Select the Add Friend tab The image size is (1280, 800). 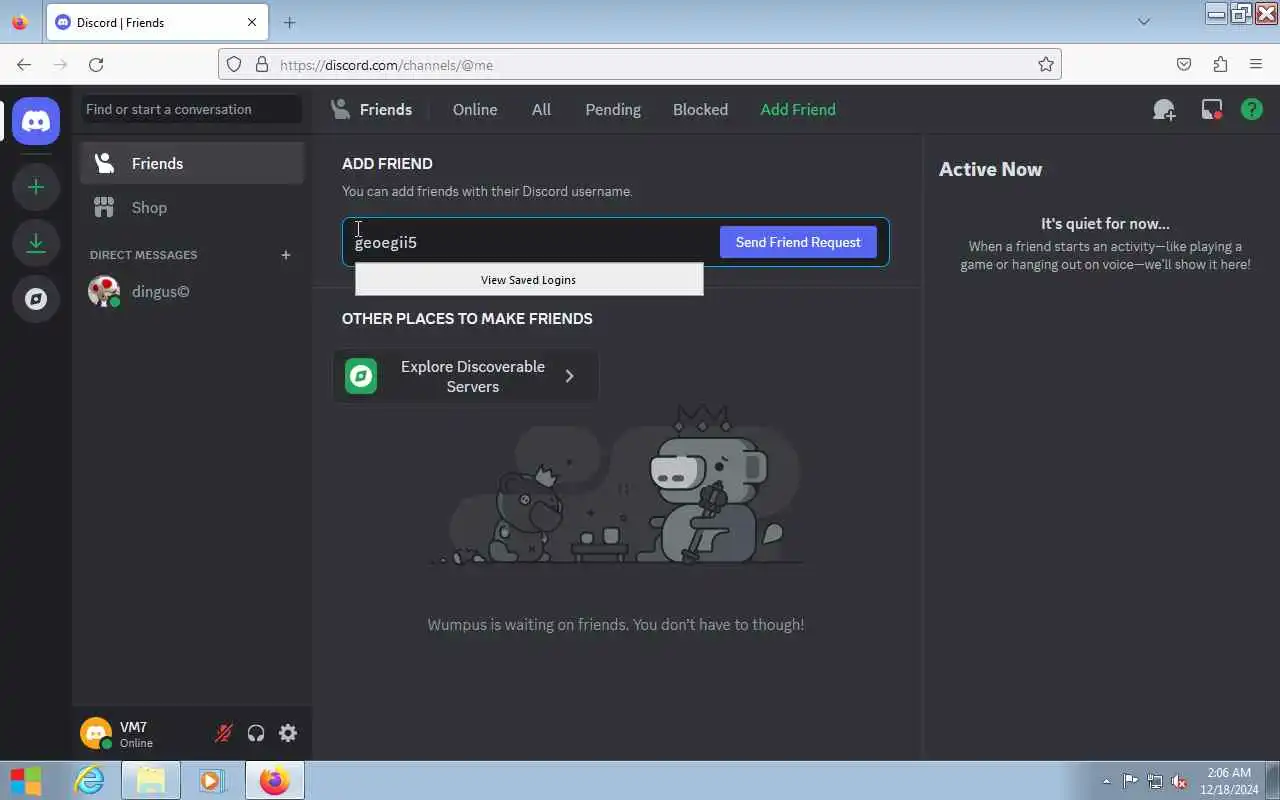click(x=798, y=110)
